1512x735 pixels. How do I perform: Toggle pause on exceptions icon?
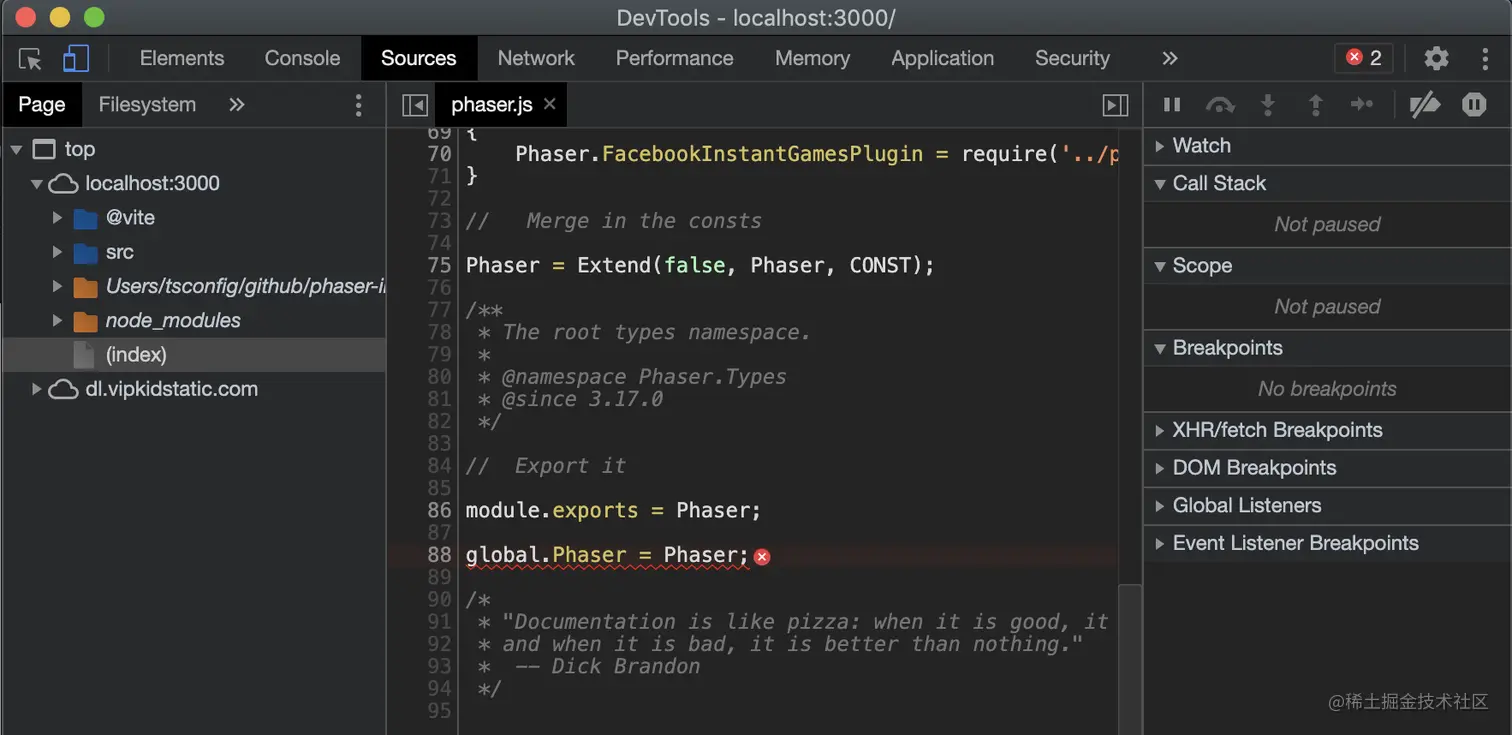tap(1474, 105)
